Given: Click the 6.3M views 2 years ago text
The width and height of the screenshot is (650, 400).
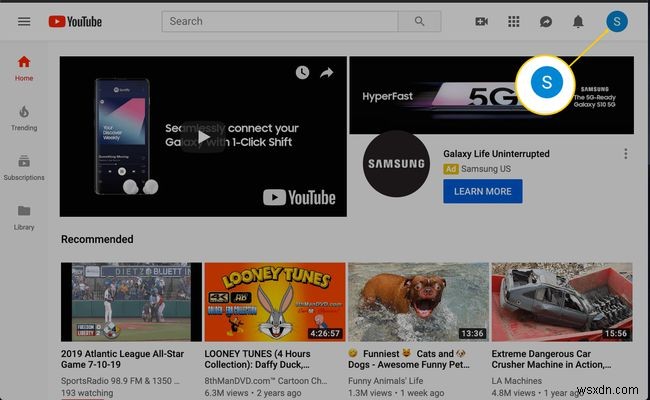Looking at the screenshot, I should pos(252,393).
